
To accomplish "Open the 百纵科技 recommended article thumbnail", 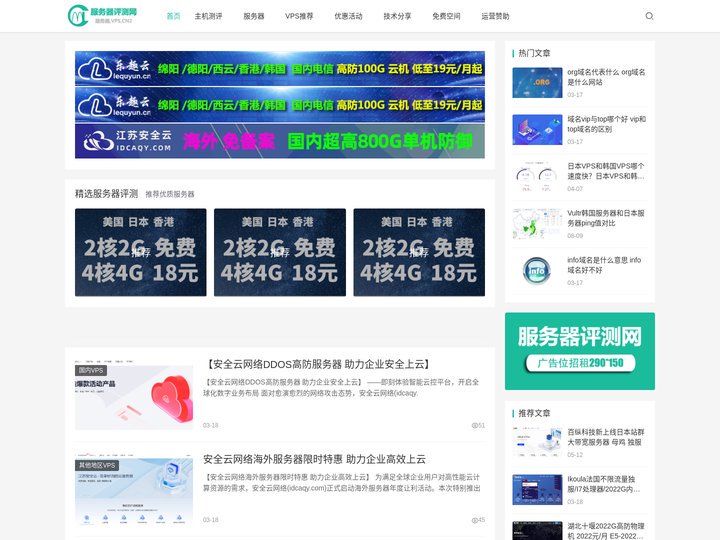I will 537,443.
